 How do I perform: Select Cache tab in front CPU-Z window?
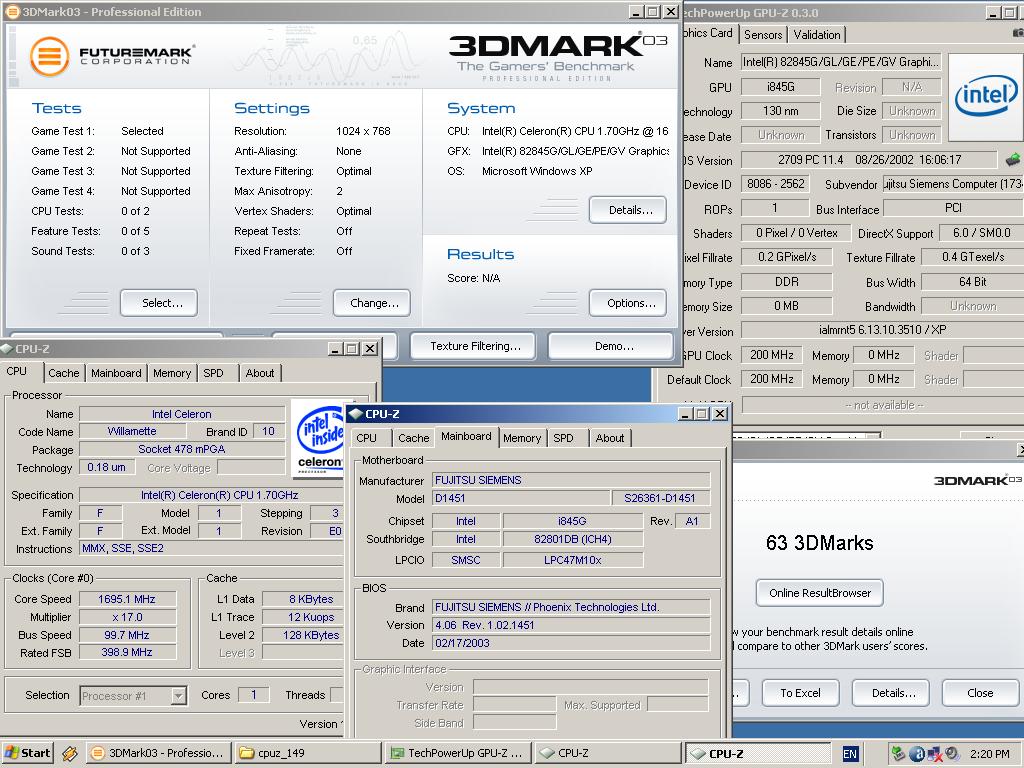coord(414,438)
